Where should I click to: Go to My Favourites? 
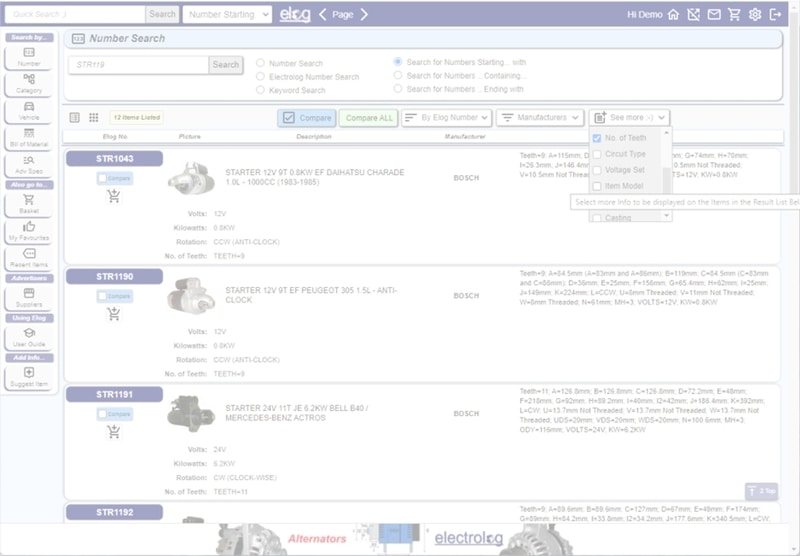tap(29, 232)
